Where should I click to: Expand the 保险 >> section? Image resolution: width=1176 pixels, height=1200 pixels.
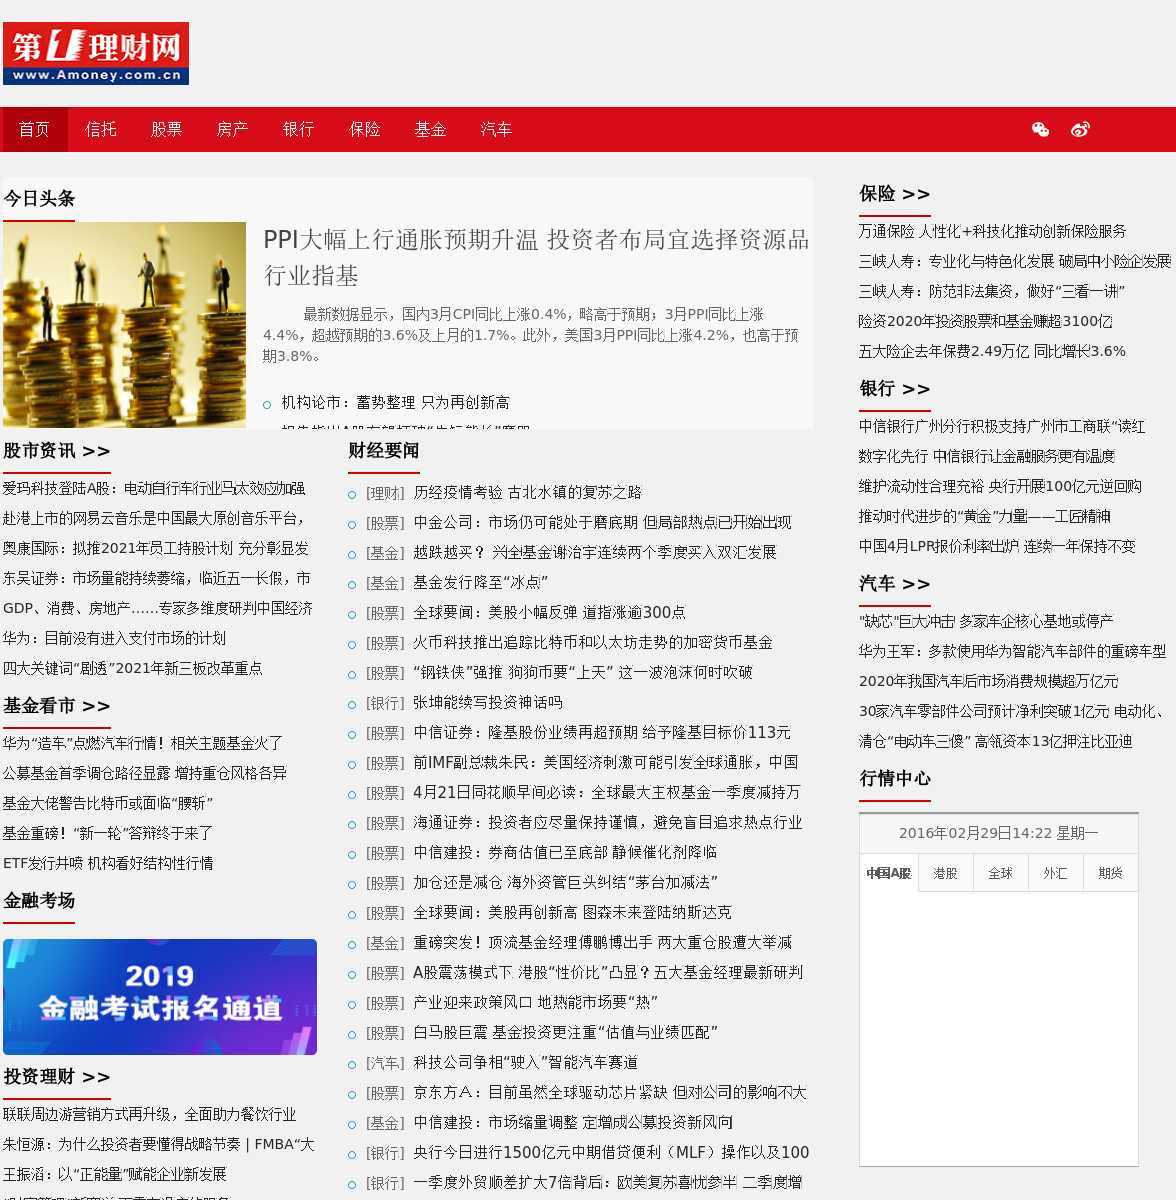pyautogui.click(x=894, y=194)
